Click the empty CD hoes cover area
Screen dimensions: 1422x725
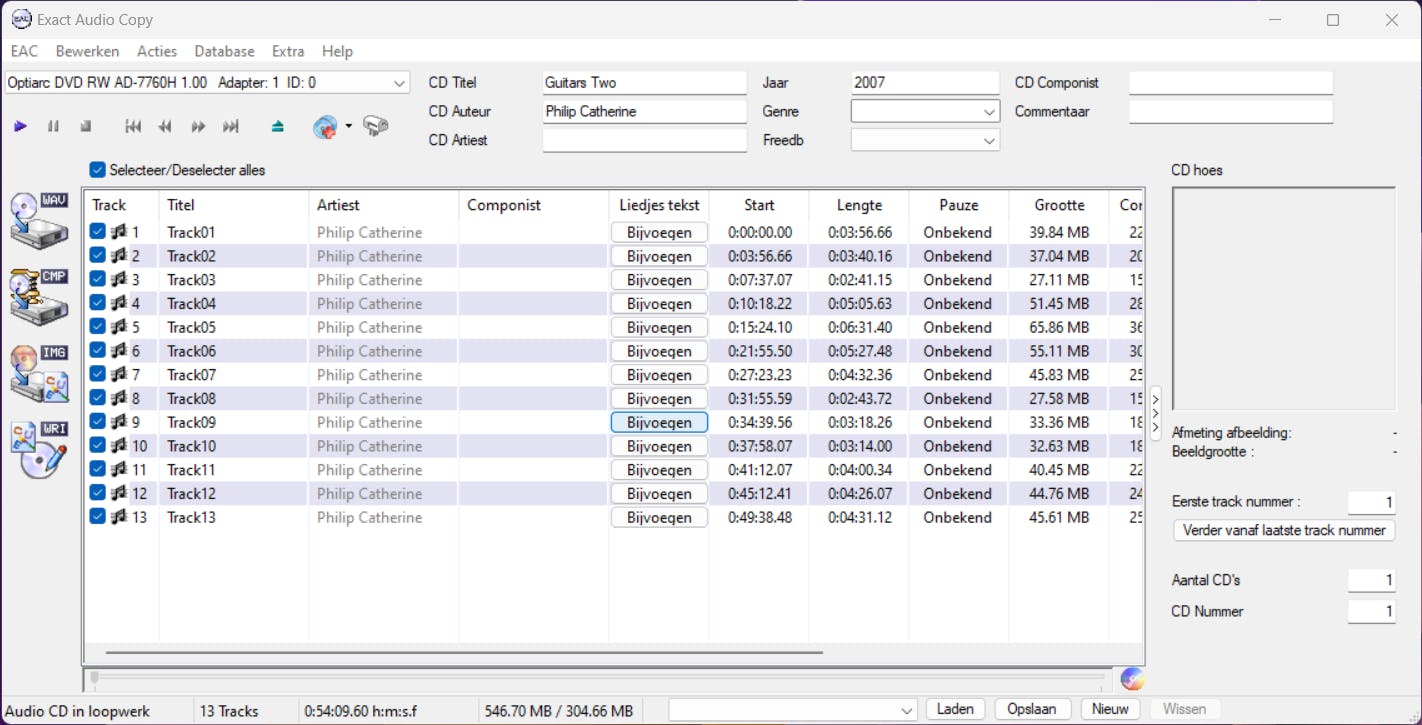[x=1284, y=299]
